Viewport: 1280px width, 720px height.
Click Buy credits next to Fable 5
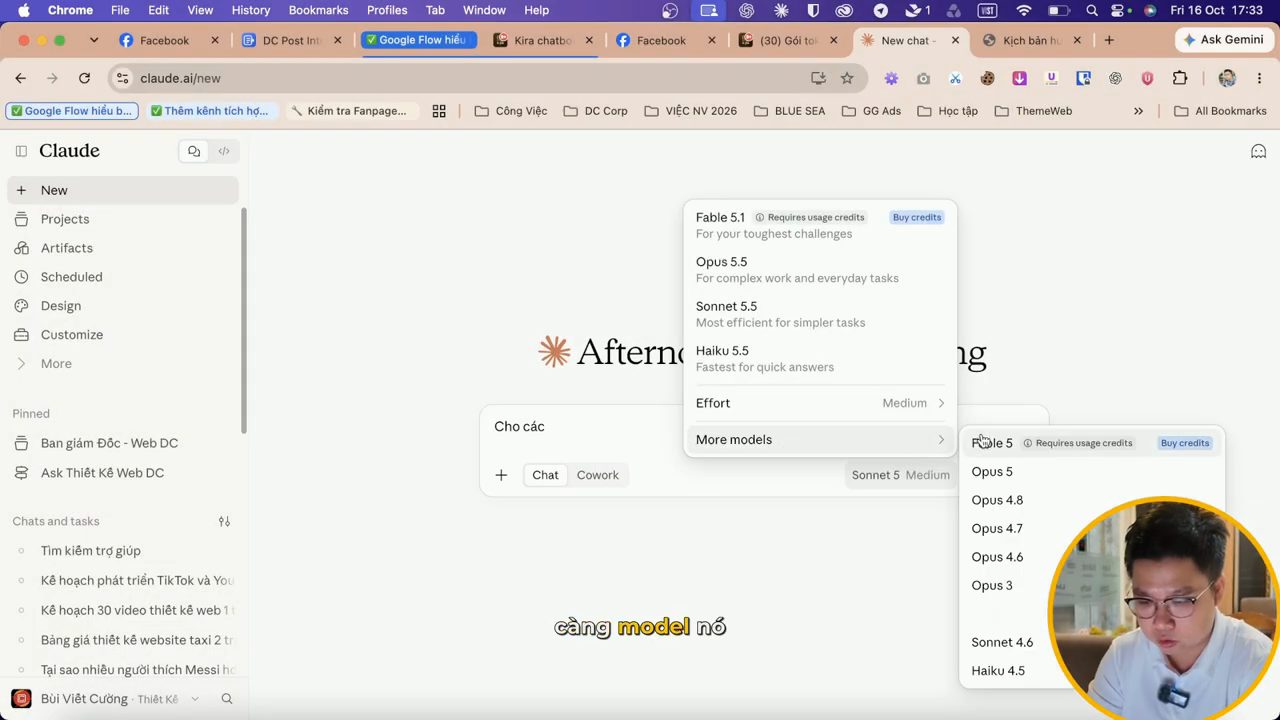click(x=1185, y=443)
